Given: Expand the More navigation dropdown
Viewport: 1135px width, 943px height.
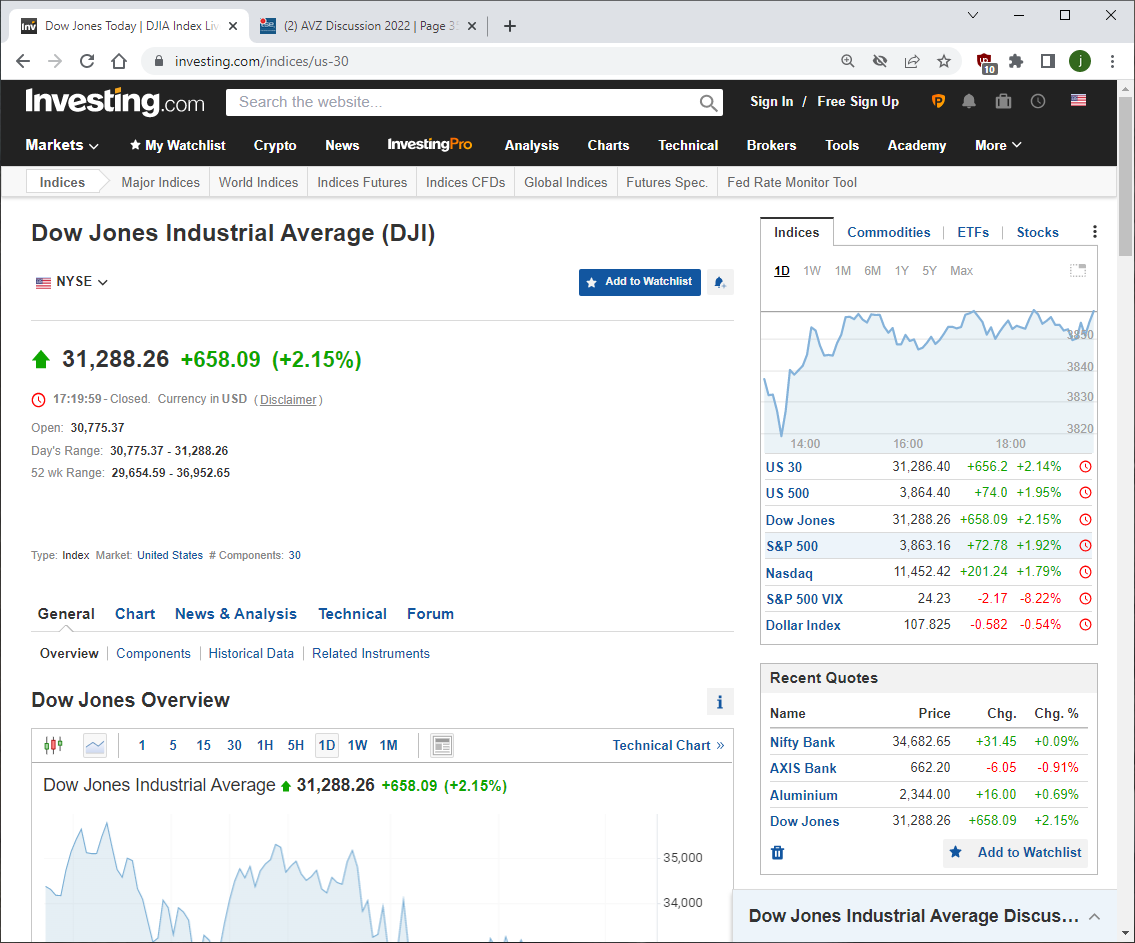Looking at the screenshot, I should (998, 145).
